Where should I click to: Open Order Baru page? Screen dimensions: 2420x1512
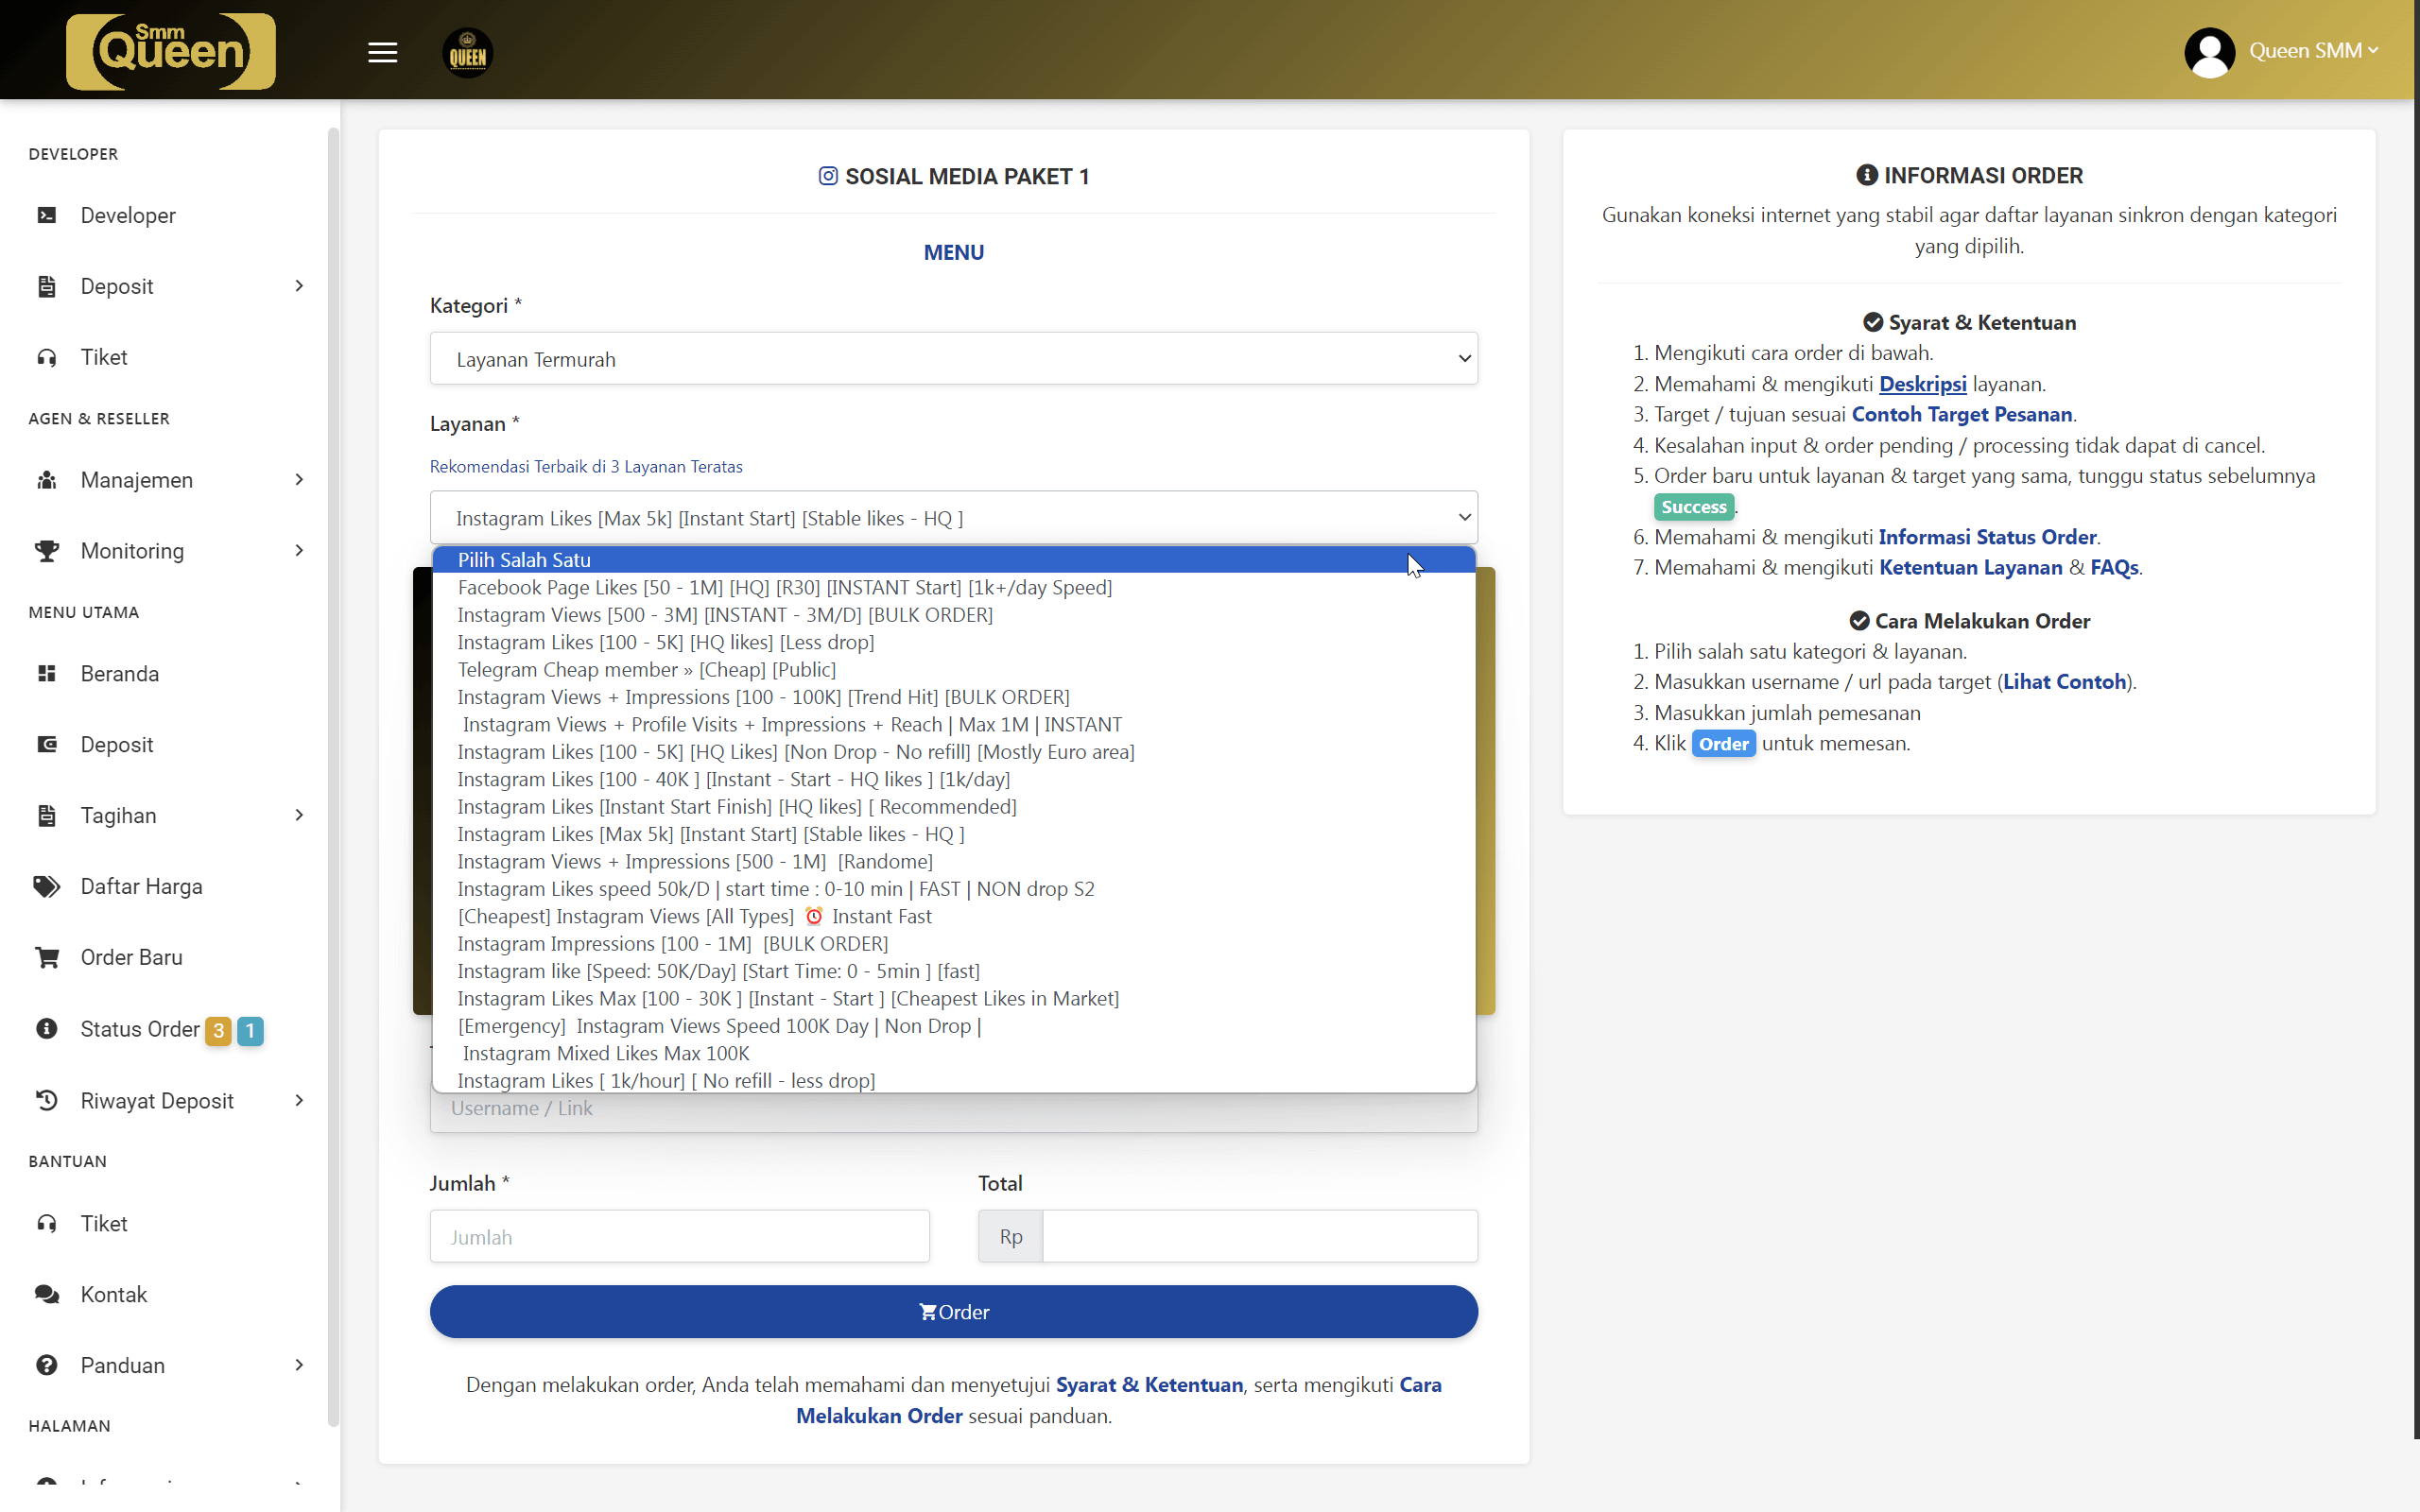click(x=132, y=958)
